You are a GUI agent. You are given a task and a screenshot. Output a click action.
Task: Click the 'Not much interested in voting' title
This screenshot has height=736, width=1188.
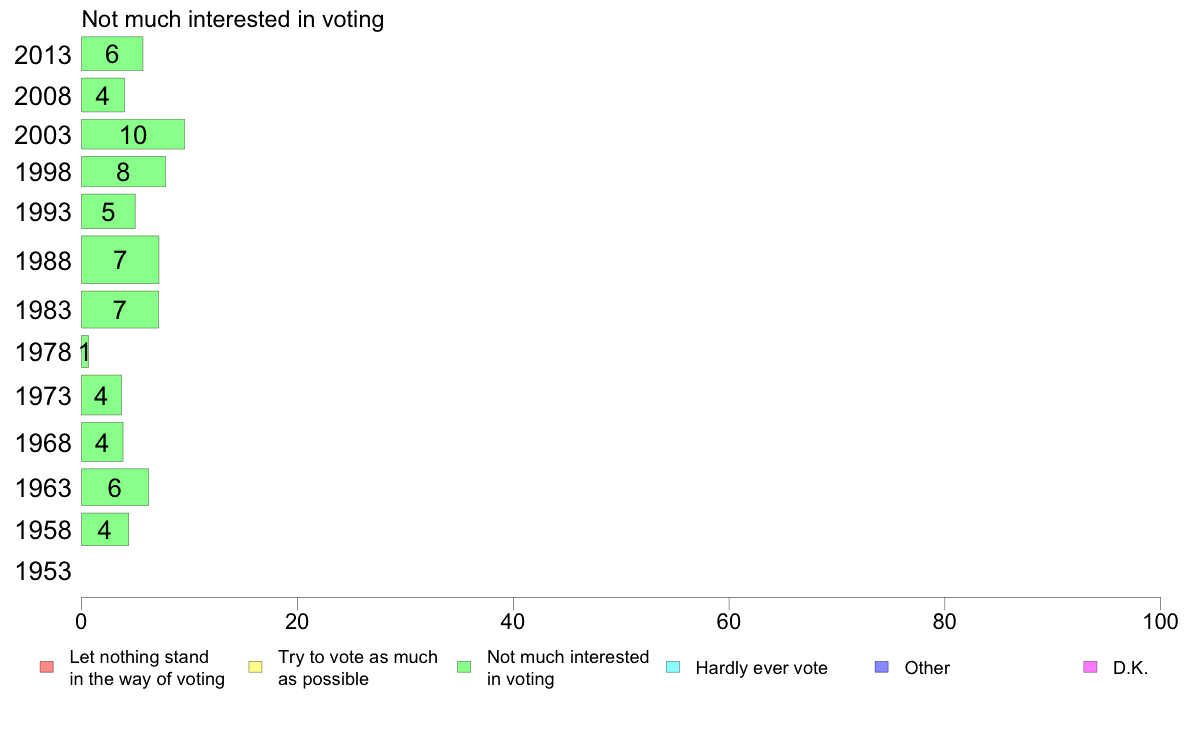point(233,19)
